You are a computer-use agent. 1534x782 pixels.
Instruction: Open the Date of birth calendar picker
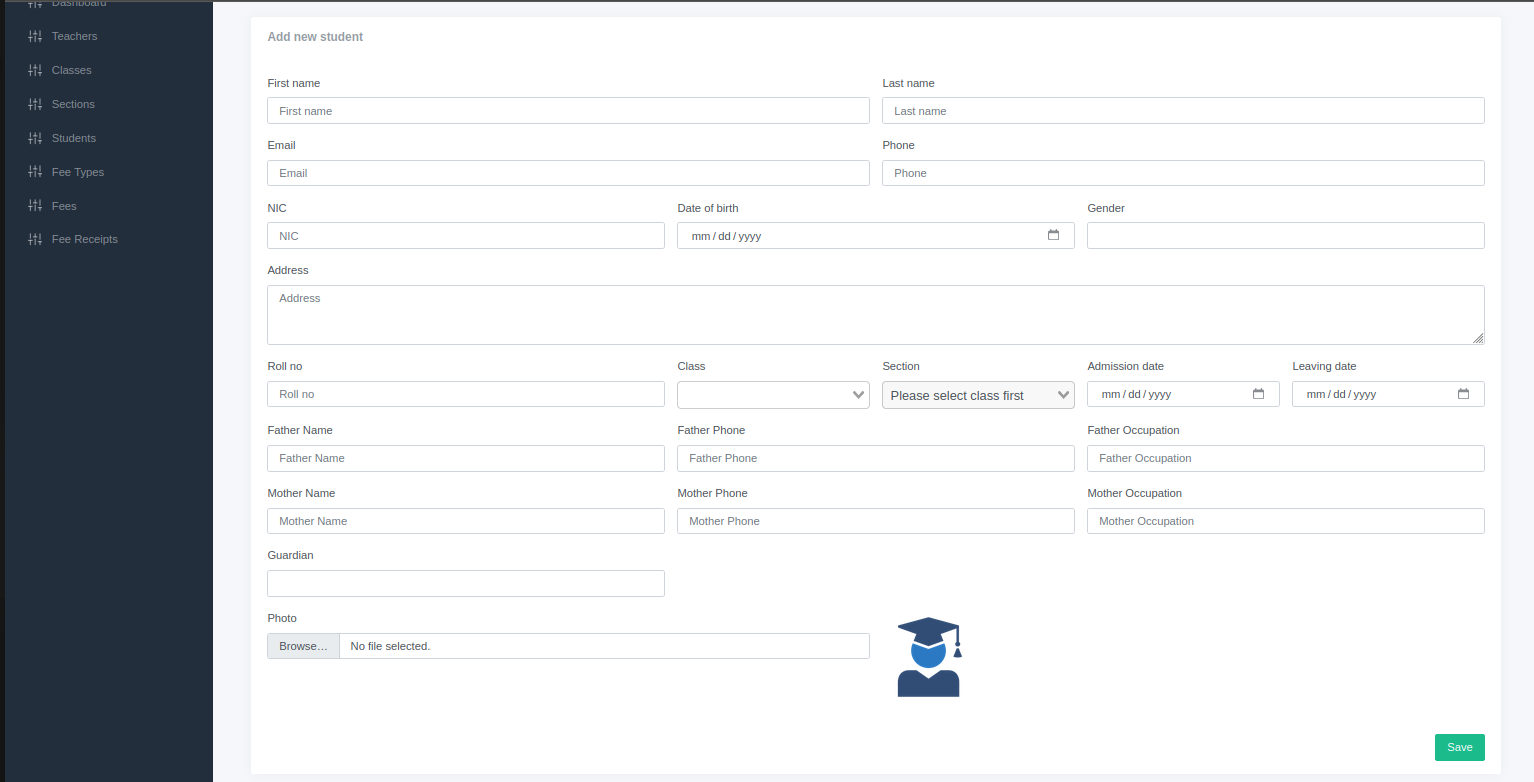click(x=1053, y=235)
